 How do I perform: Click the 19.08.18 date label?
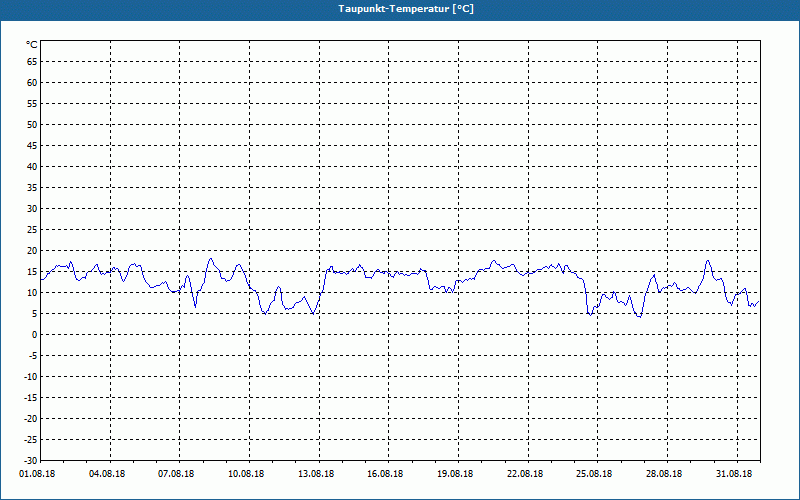click(455, 474)
